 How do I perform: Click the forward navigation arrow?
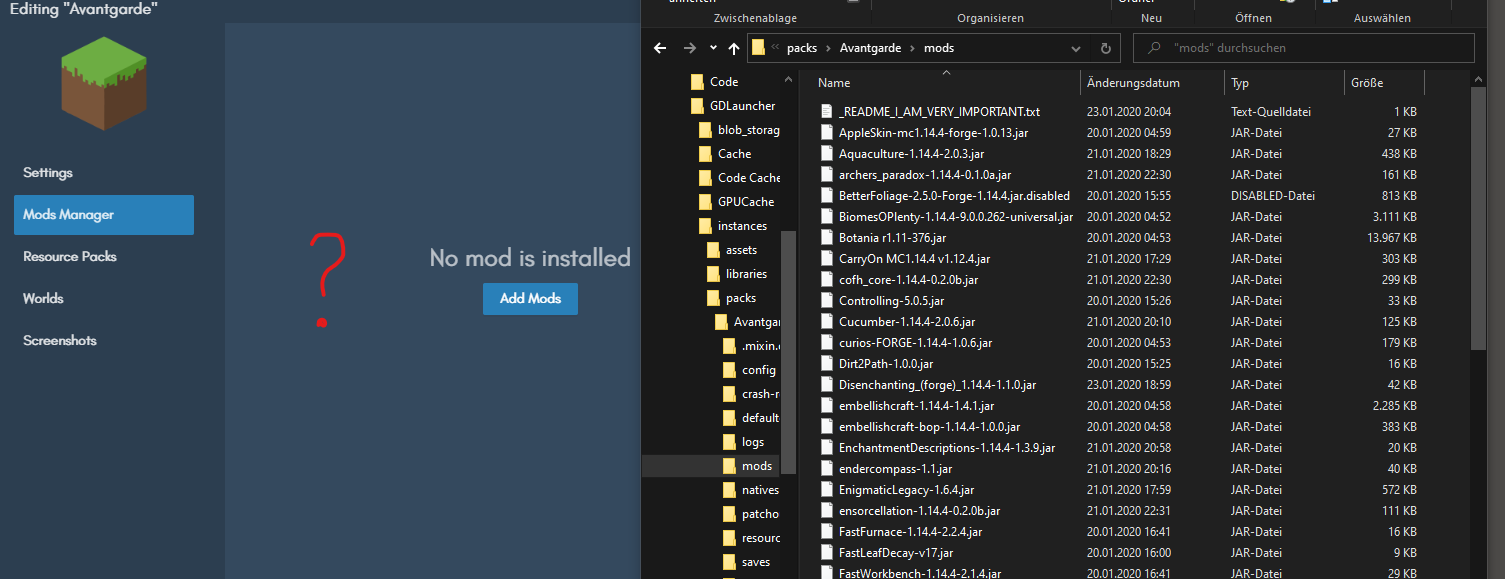[688, 47]
